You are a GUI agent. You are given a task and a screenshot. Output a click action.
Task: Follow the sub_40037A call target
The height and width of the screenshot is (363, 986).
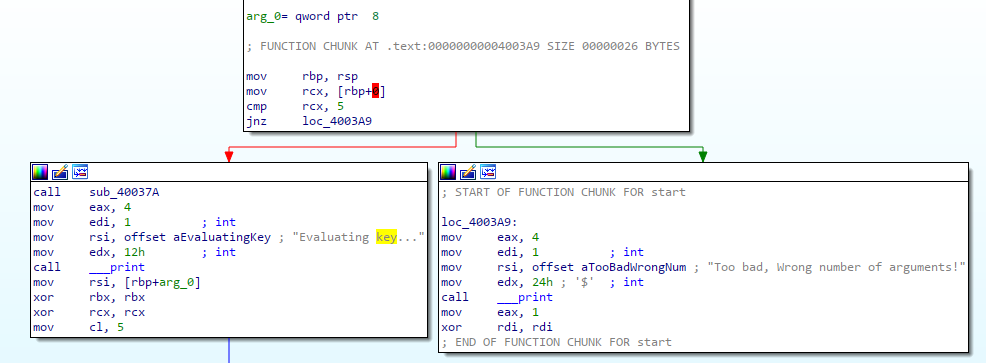(x=124, y=192)
